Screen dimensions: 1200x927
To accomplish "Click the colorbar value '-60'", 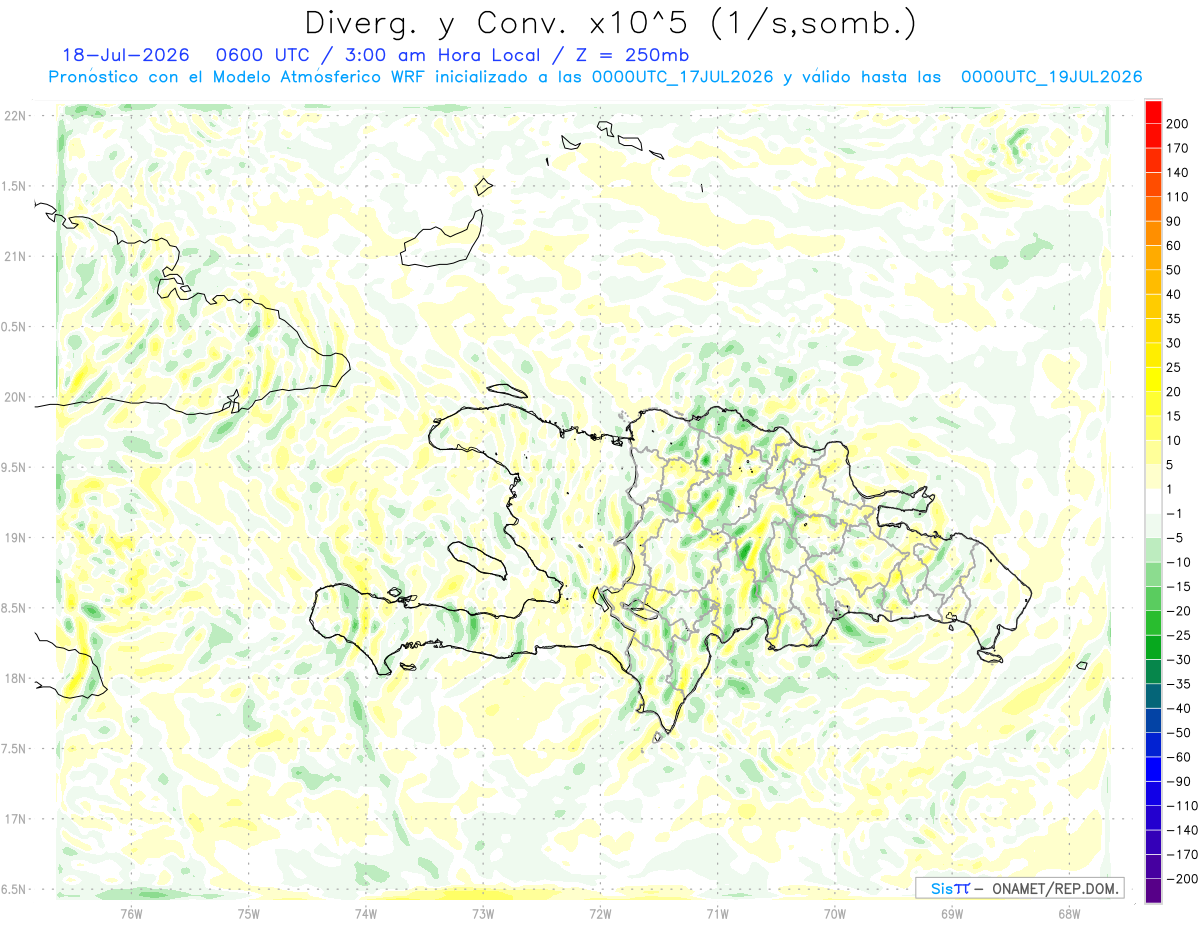I will point(1179,758).
